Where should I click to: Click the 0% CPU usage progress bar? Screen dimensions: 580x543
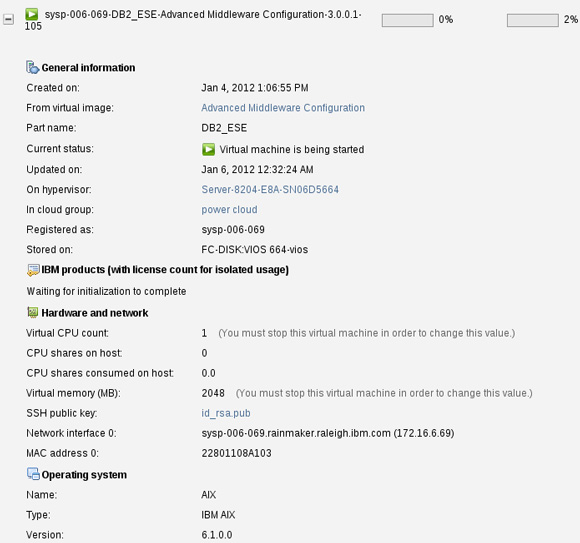tap(408, 20)
